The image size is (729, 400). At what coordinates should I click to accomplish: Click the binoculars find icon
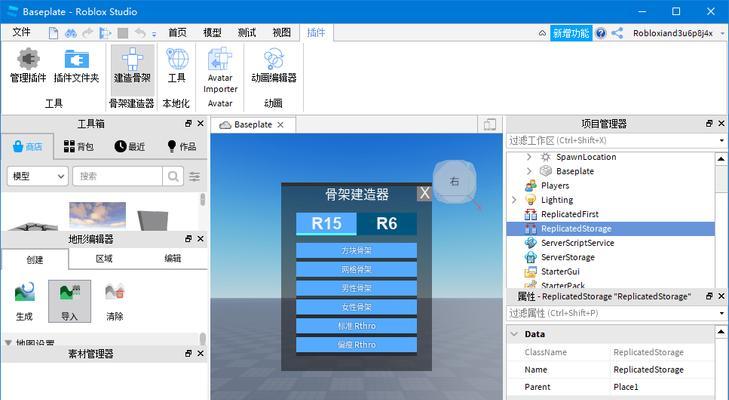tap(71, 33)
